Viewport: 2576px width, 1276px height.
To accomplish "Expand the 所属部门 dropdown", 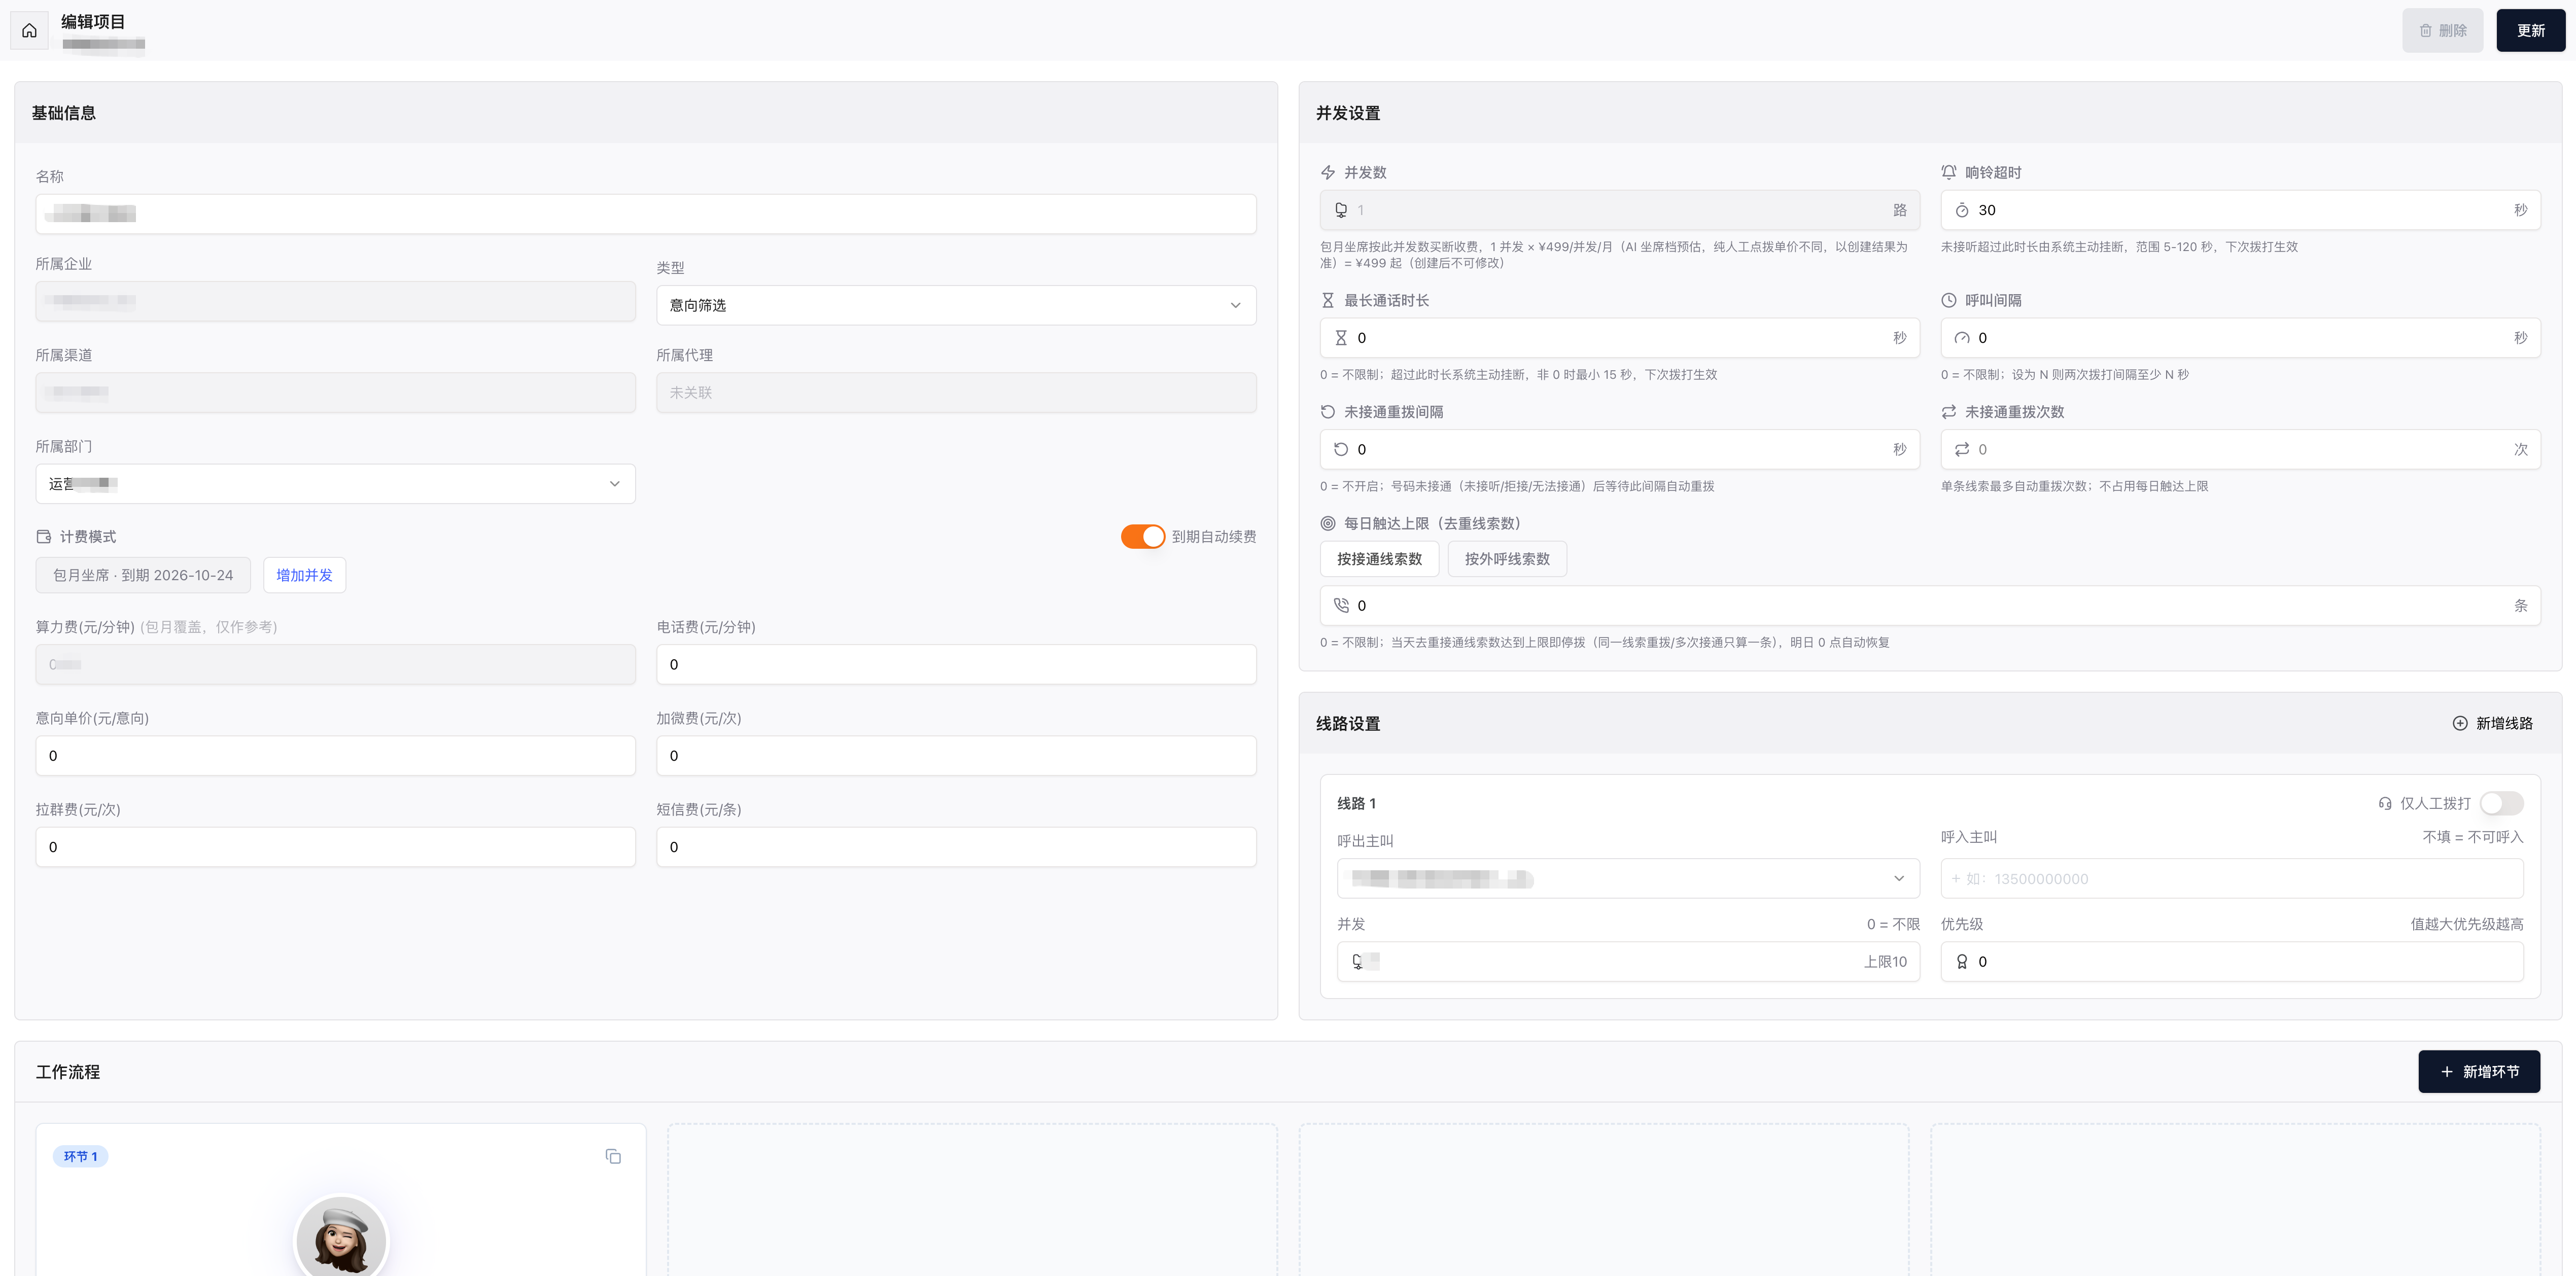I will (x=336, y=485).
